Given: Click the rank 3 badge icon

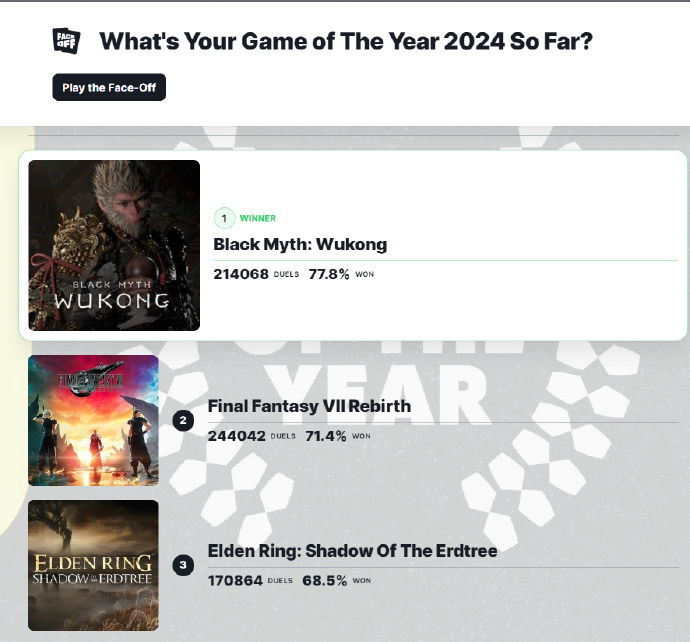Looking at the screenshot, I should click(x=182, y=565).
